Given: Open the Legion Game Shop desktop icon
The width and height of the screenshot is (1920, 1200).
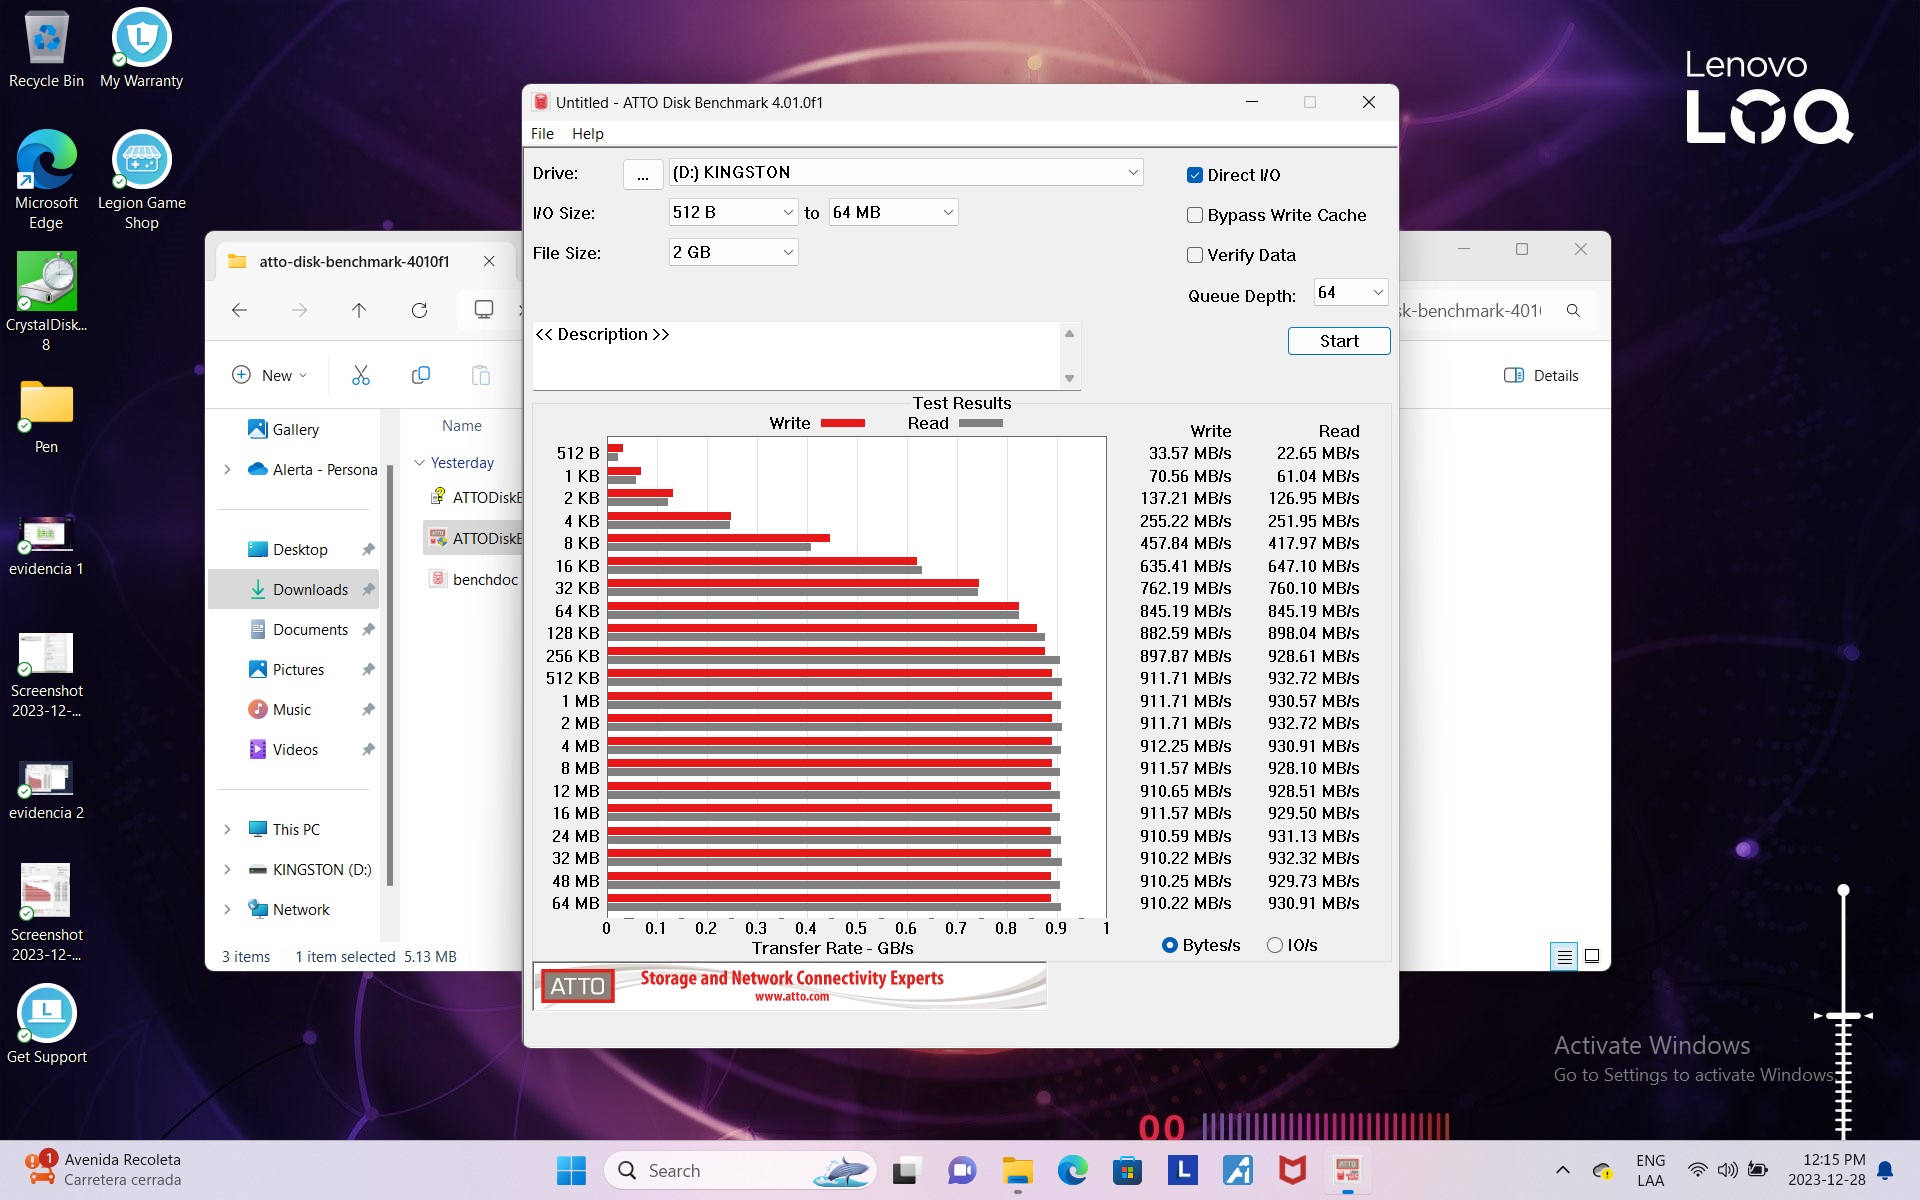Looking at the screenshot, I should pos(141,180).
